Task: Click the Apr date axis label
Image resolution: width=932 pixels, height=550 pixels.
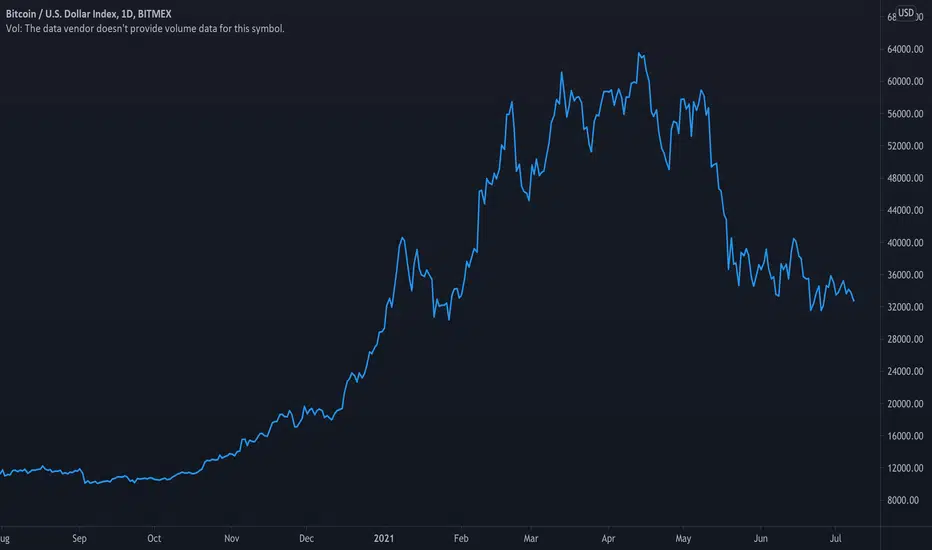Action: pos(608,538)
